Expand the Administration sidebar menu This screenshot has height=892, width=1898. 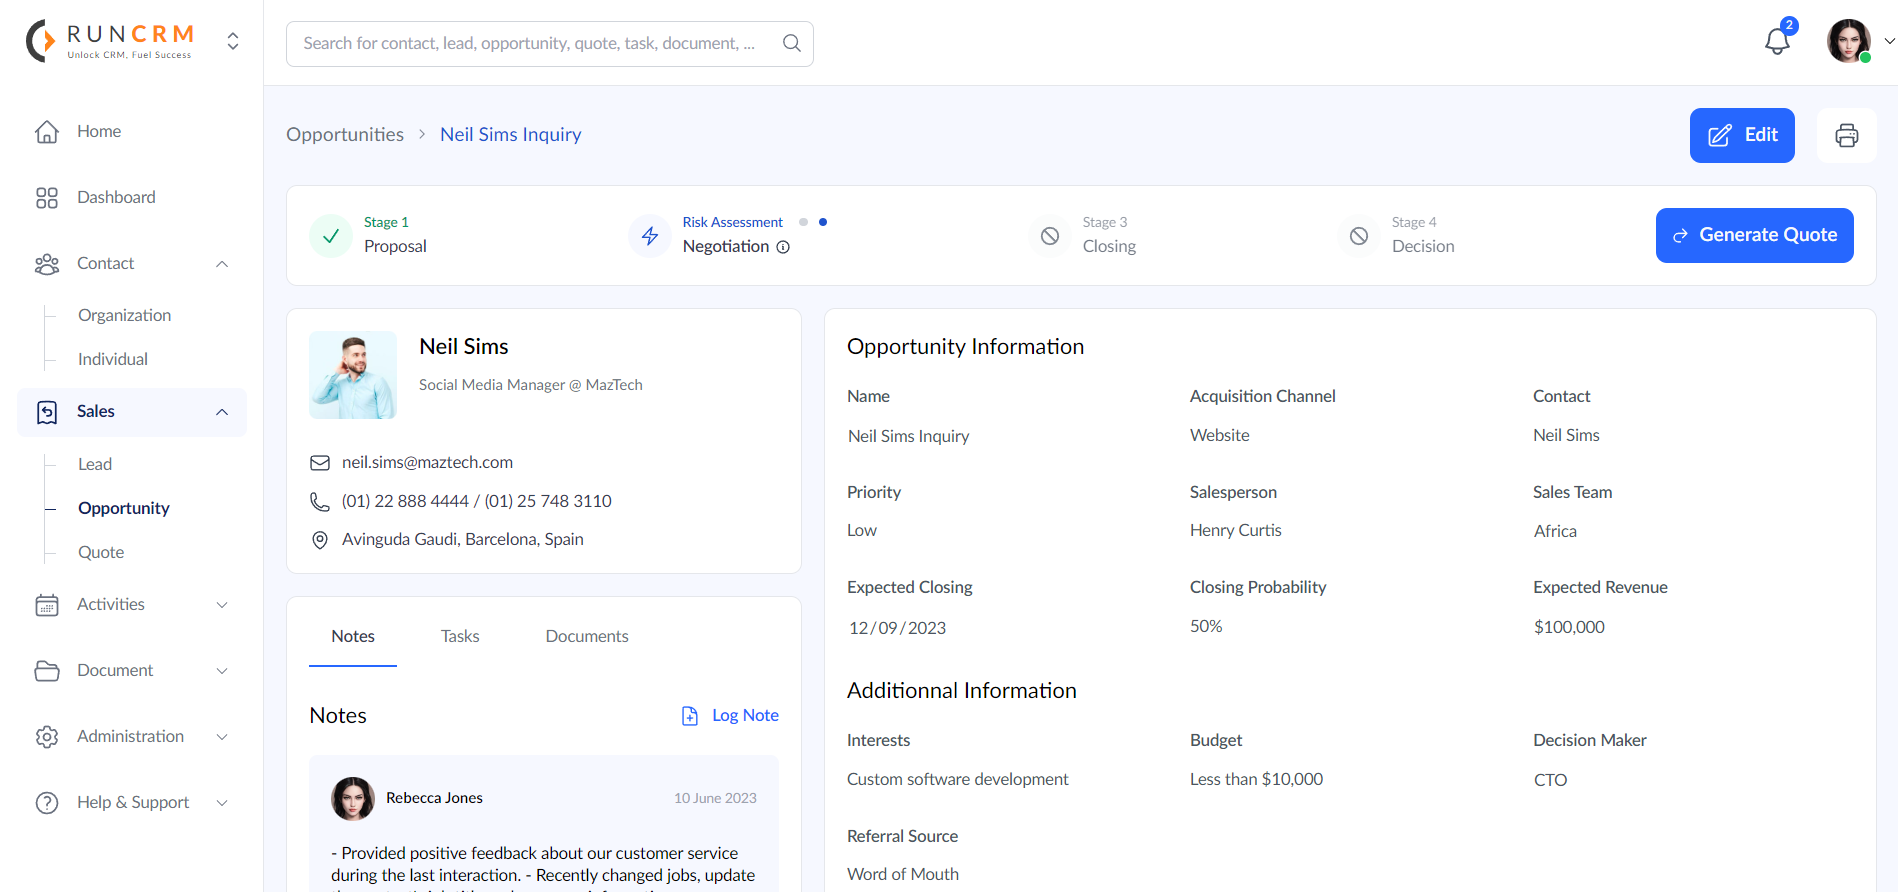(222, 737)
